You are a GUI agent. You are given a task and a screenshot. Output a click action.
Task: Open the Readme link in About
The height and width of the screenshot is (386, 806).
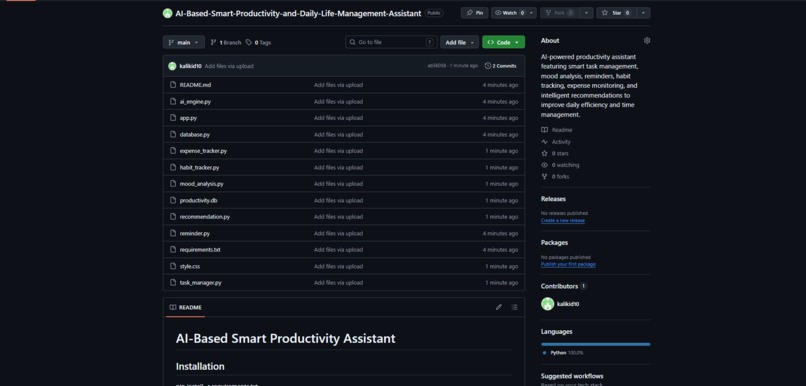coord(557,130)
